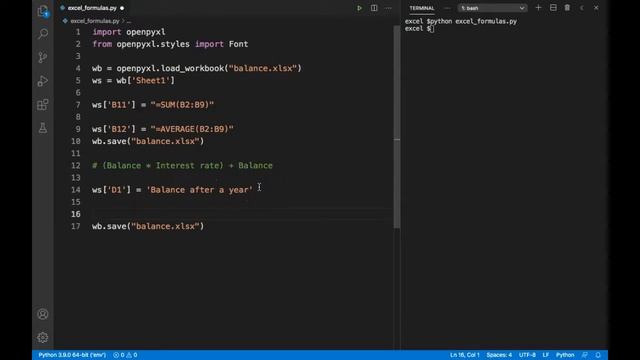
Task: Open editor More Actions ellipsis
Action: click(x=388, y=8)
